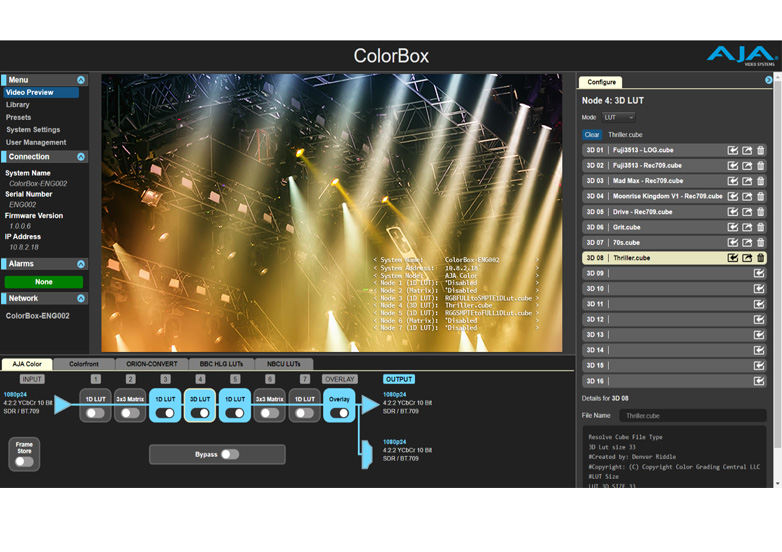Viewport: 782px width, 552px height.
Task: Click import icon for 3D 06 Grit.cube
Action: coord(733,227)
